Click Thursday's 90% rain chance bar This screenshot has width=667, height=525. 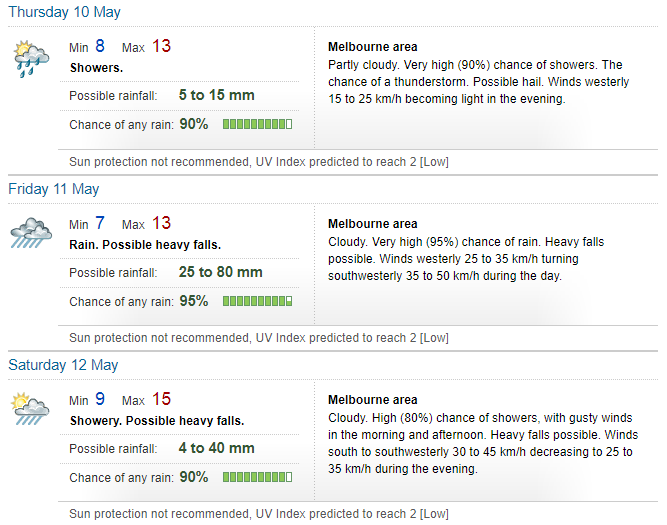coord(257,124)
